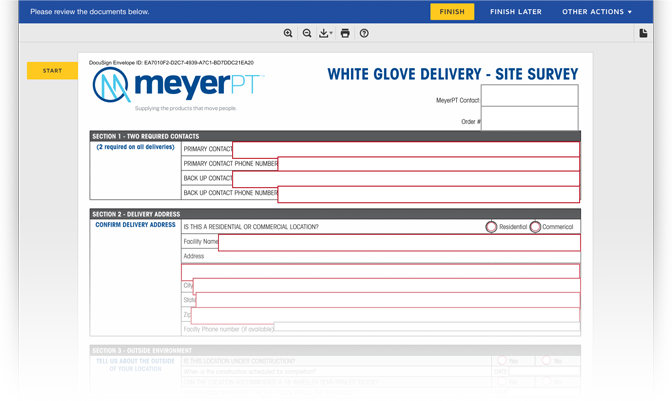Viewport: 672px width, 401px height.
Task: Click the zoom out magnifier icon
Action: click(307, 33)
